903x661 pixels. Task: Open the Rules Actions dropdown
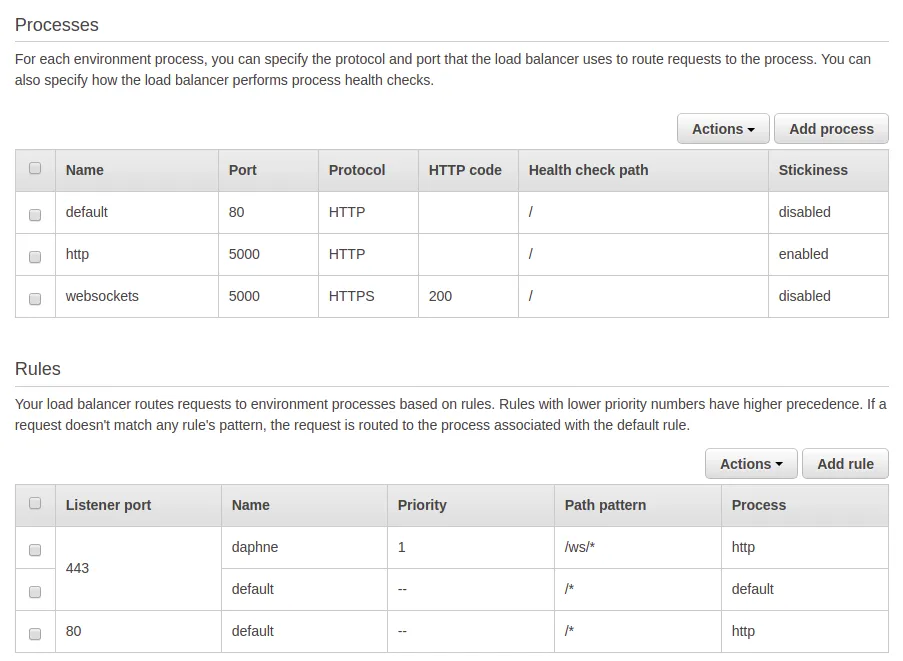click(751, 464)
